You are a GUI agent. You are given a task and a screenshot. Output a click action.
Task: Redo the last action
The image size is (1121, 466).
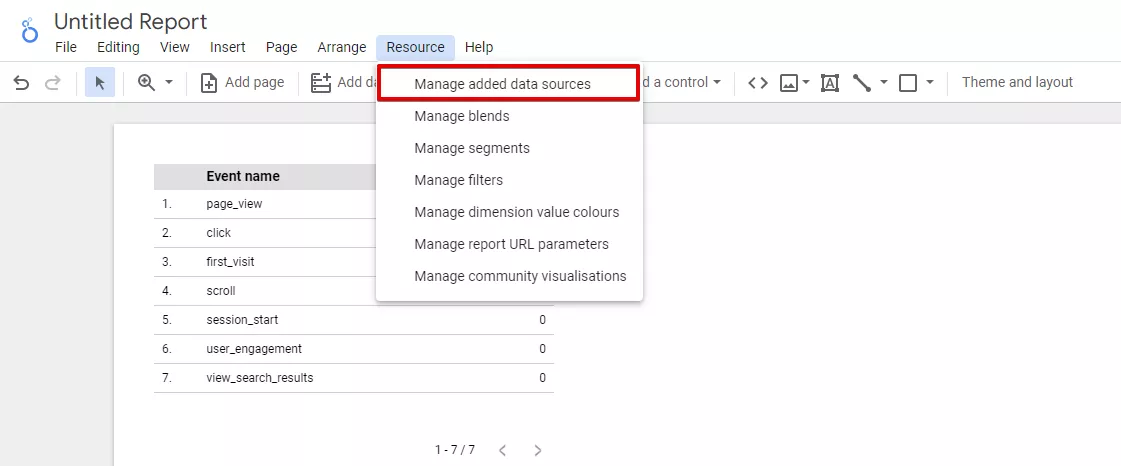(52, 83)
